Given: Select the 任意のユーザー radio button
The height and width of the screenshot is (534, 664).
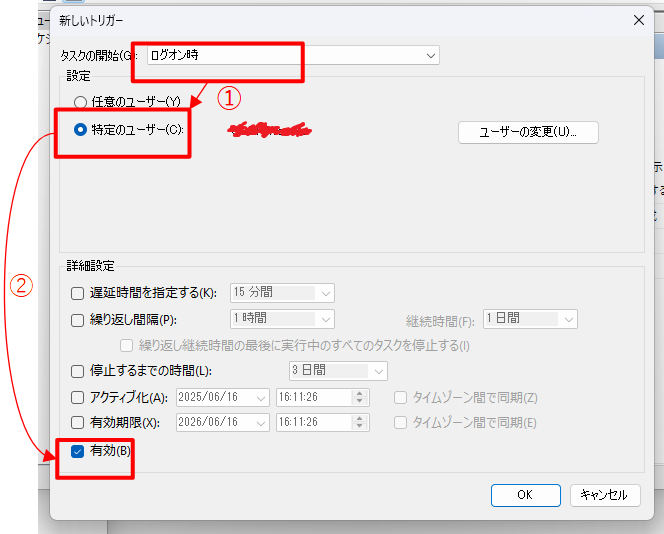Looking at the screenshot, I should point(80,102).
